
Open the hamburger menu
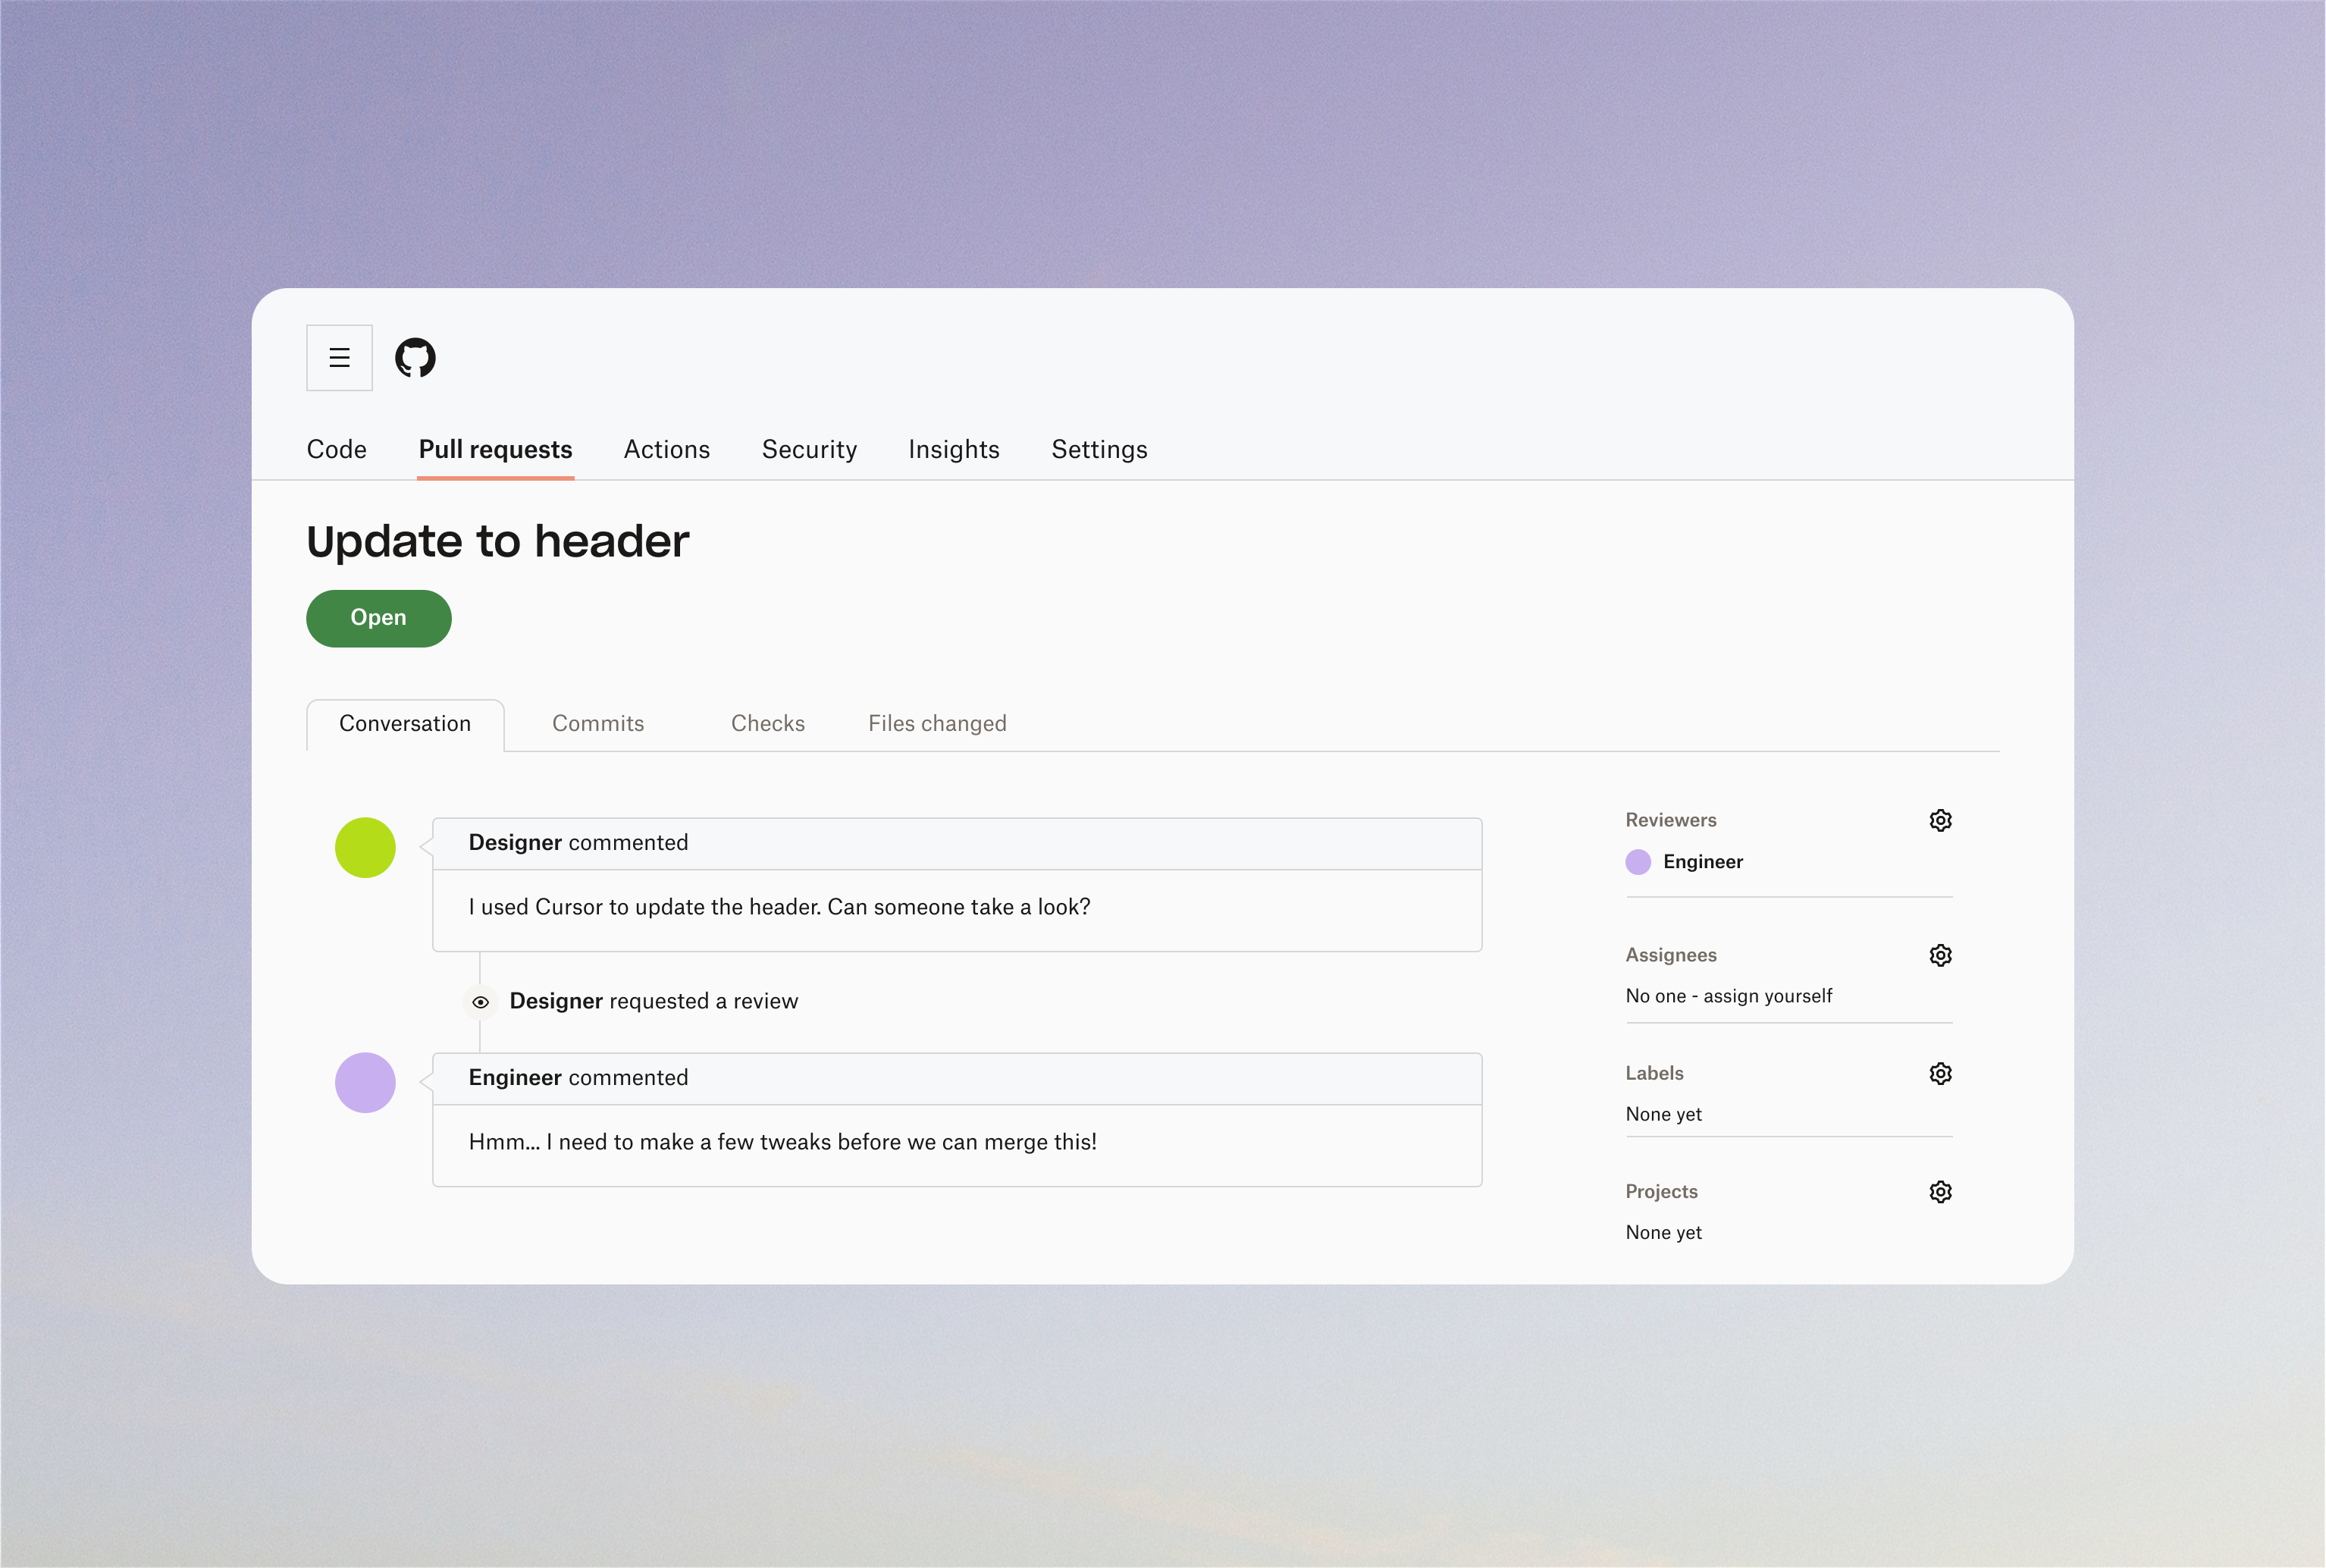tap(339, 358)
